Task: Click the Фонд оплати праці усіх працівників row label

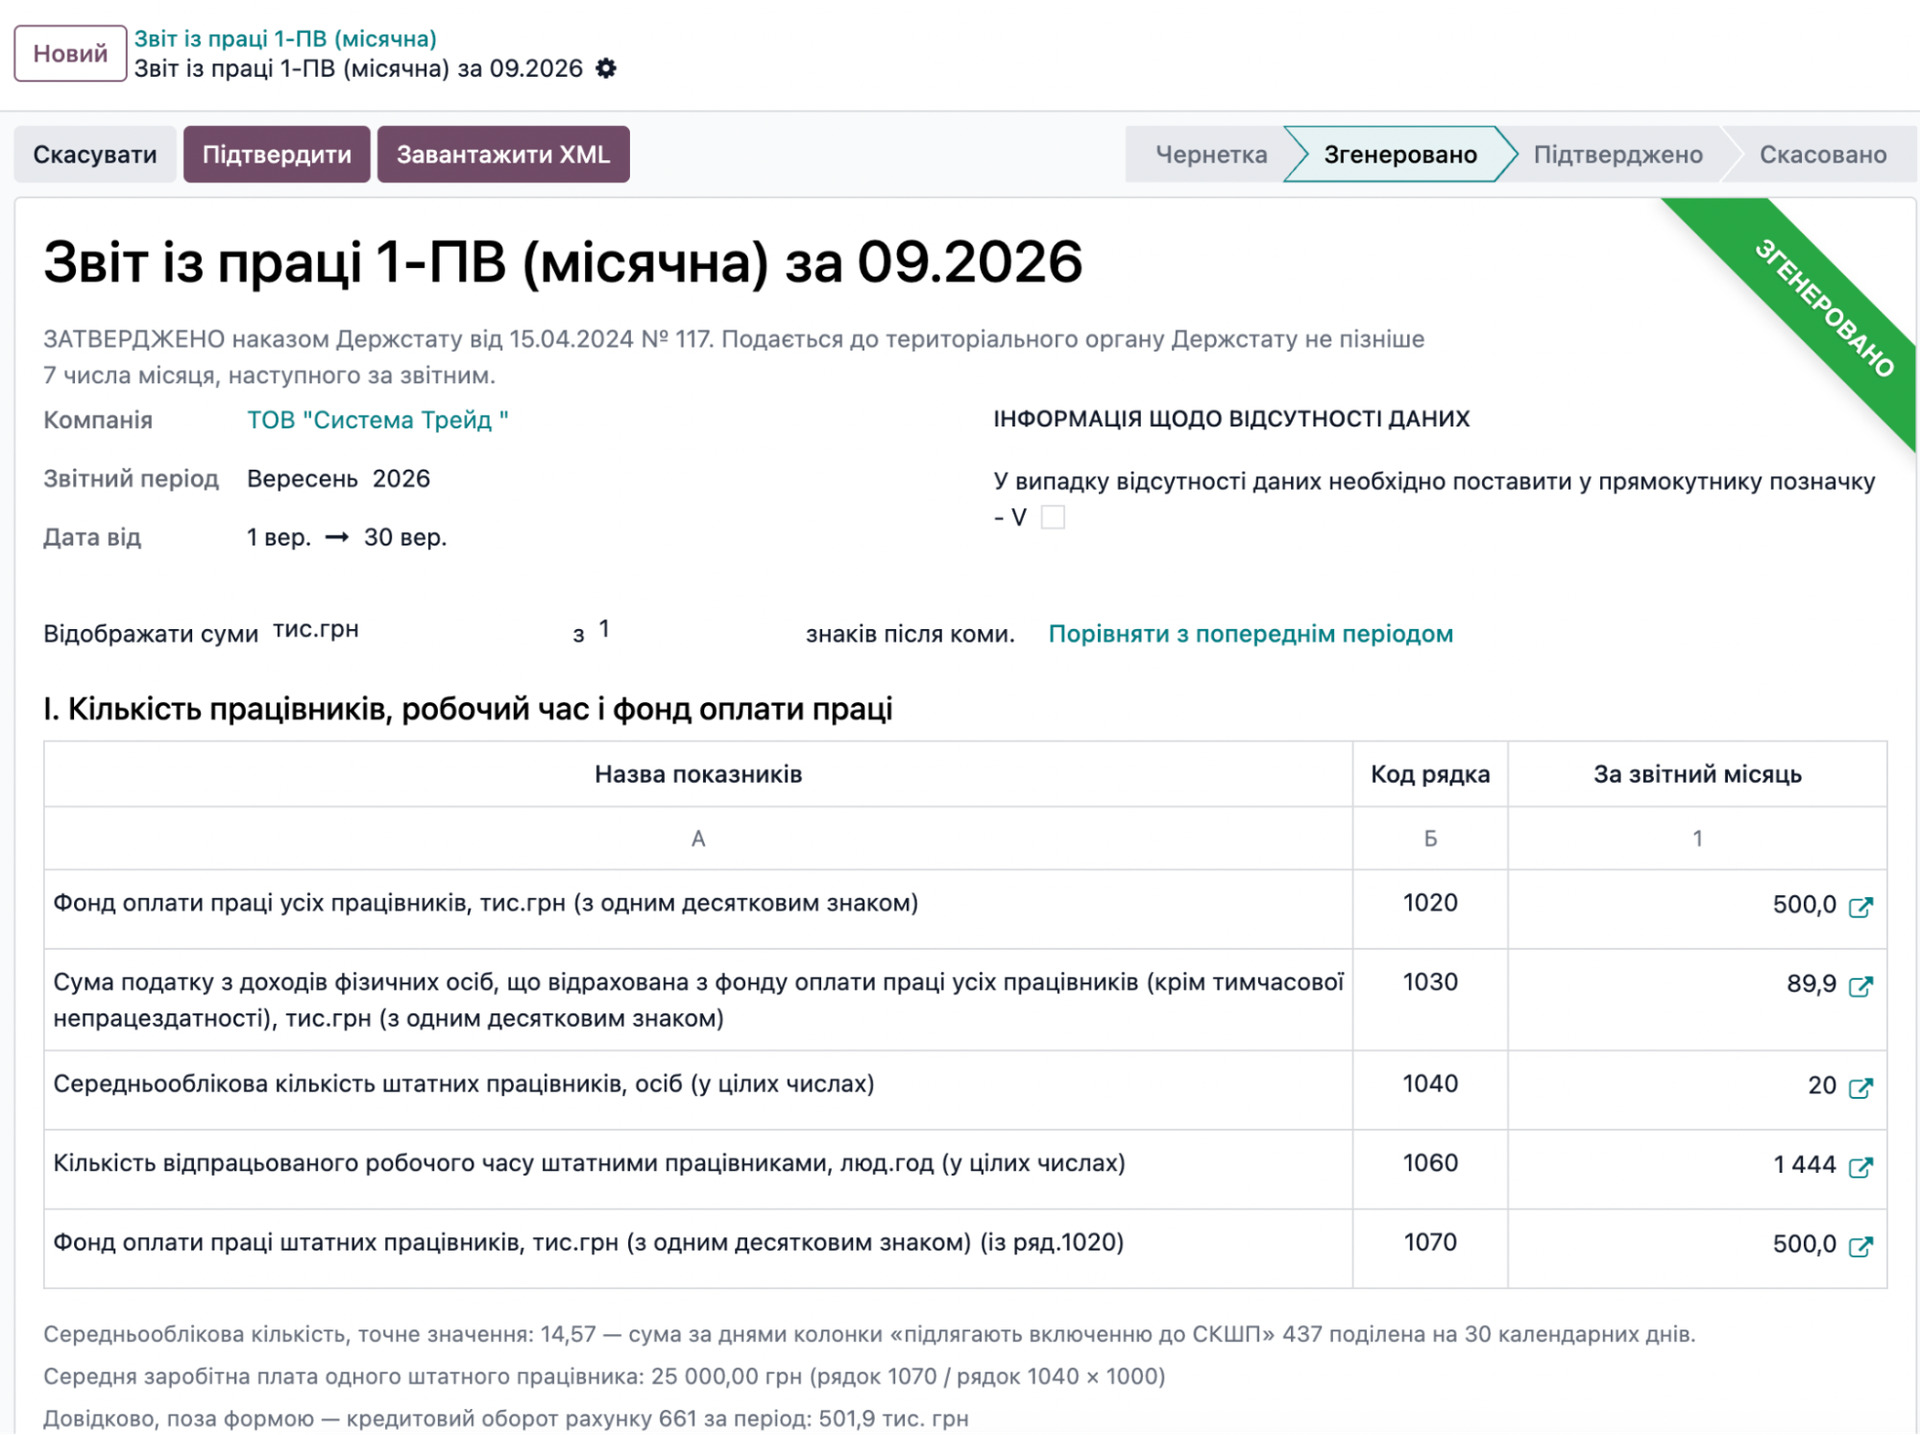Action: pos(485,903)
